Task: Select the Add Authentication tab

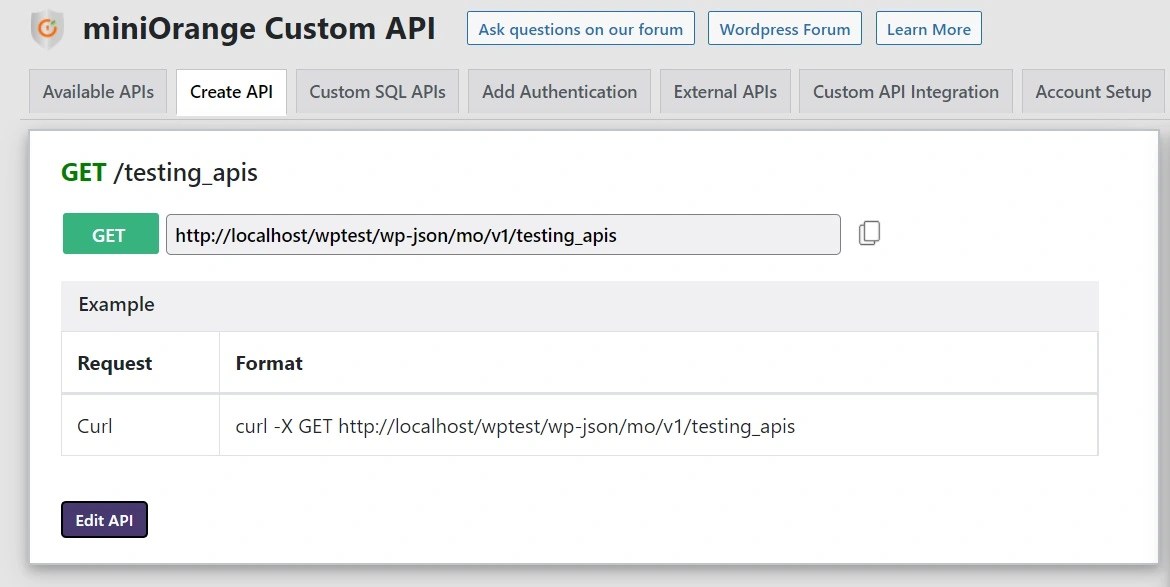Action: coord(558,91)
